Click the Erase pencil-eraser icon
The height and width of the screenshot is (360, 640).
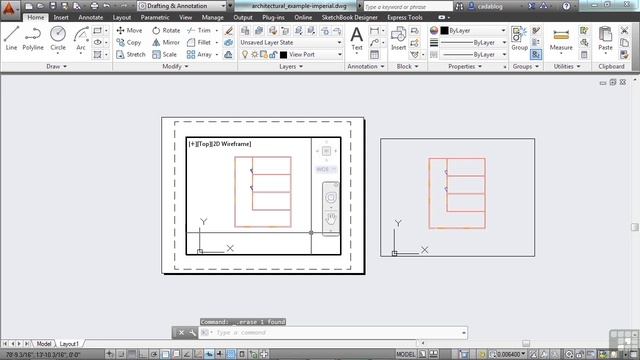coord(229,31)
